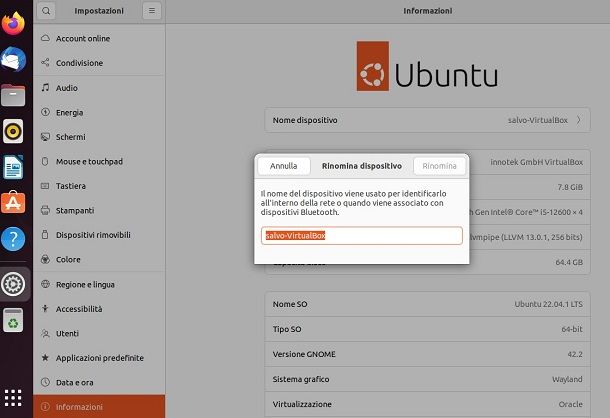Click the monitor icon beside Schermi
Viewport: 610px width, 418px height.
click(x=46, y=137)
